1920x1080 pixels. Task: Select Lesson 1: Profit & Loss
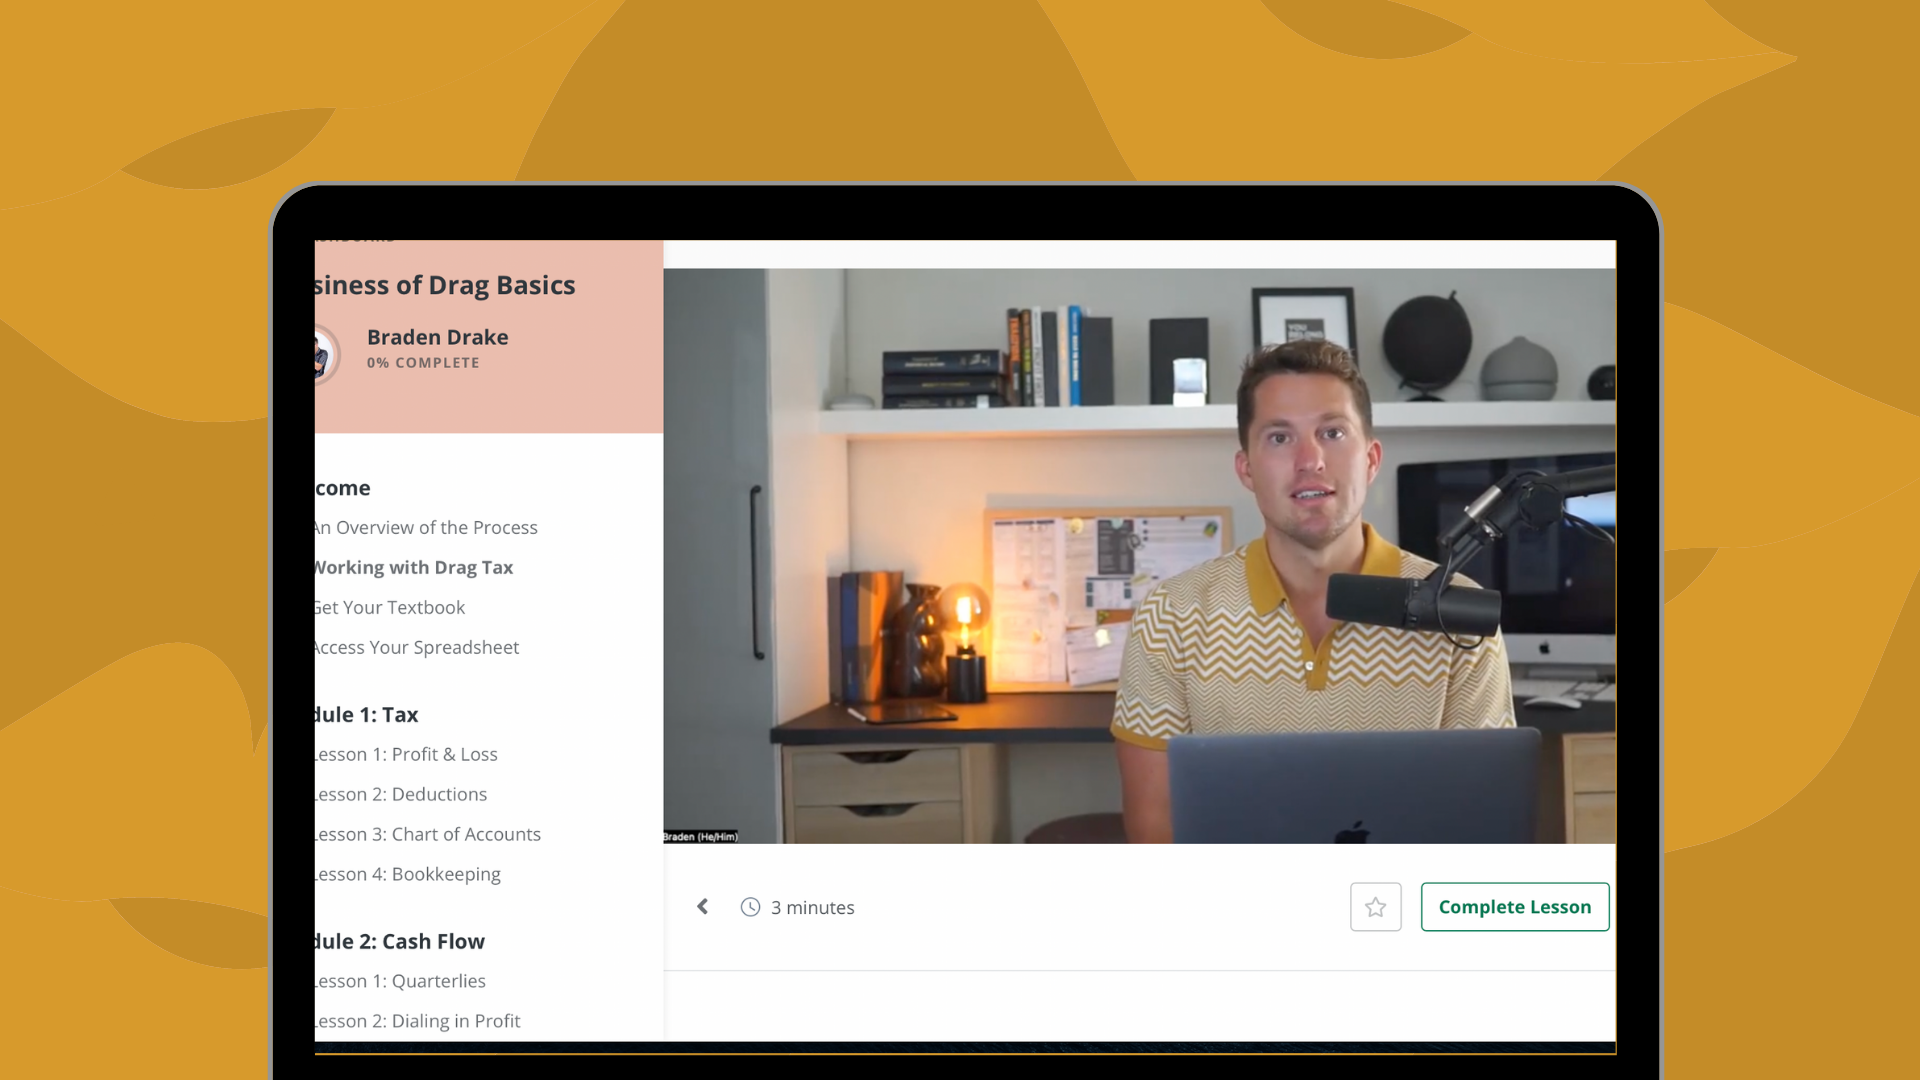point(407,754)
